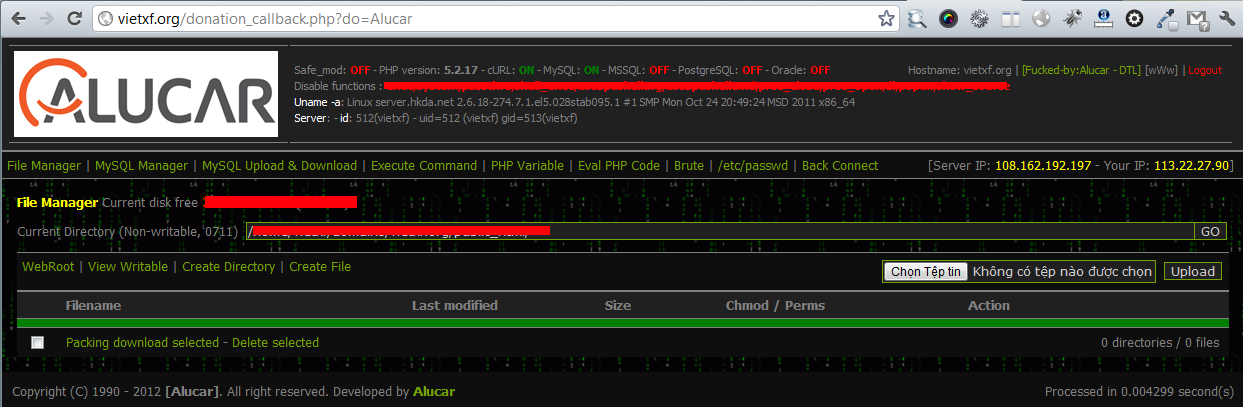Open the MySQL Manager menu item
This screenshot has height=407, width=1243.
click(x=141, y=166)
